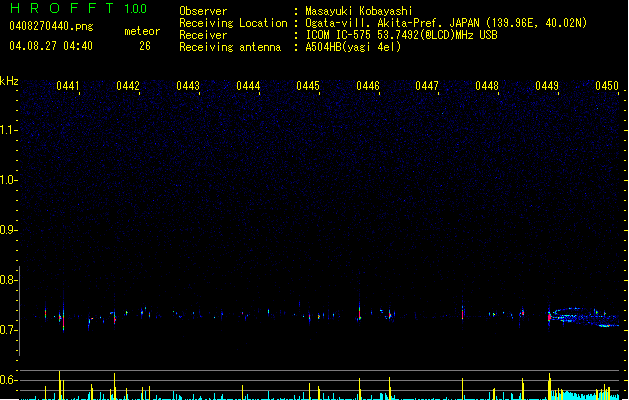The image size is (629, 400).
Task: Click the Receiver label
Action: tap(203, 35)
